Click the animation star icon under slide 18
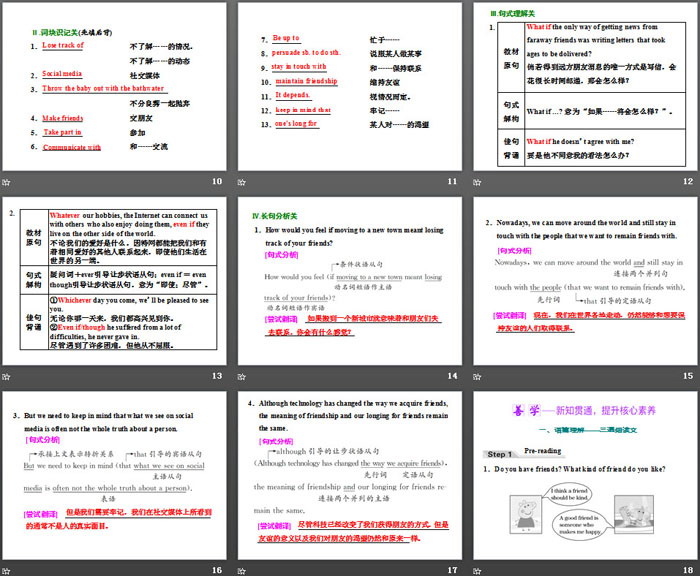This screenshot has width=700, height=576. click(x=477, y=571)
